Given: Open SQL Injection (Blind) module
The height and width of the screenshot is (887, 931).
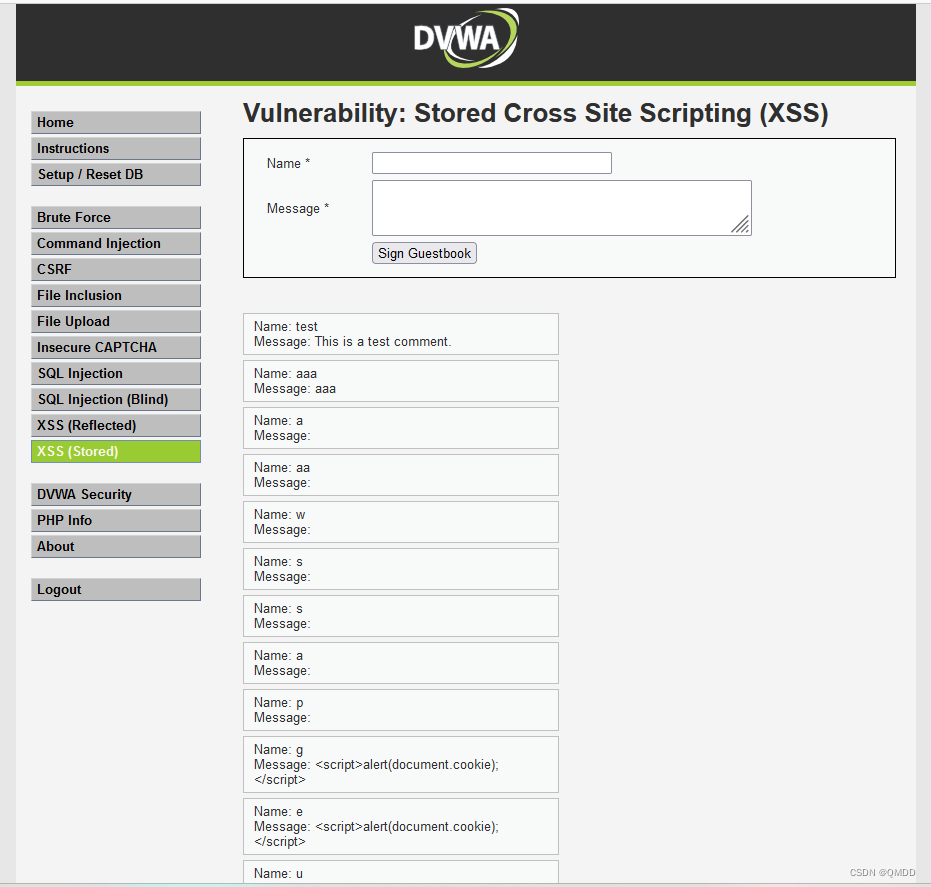Looking at the screenshot, I should point(115,399).
